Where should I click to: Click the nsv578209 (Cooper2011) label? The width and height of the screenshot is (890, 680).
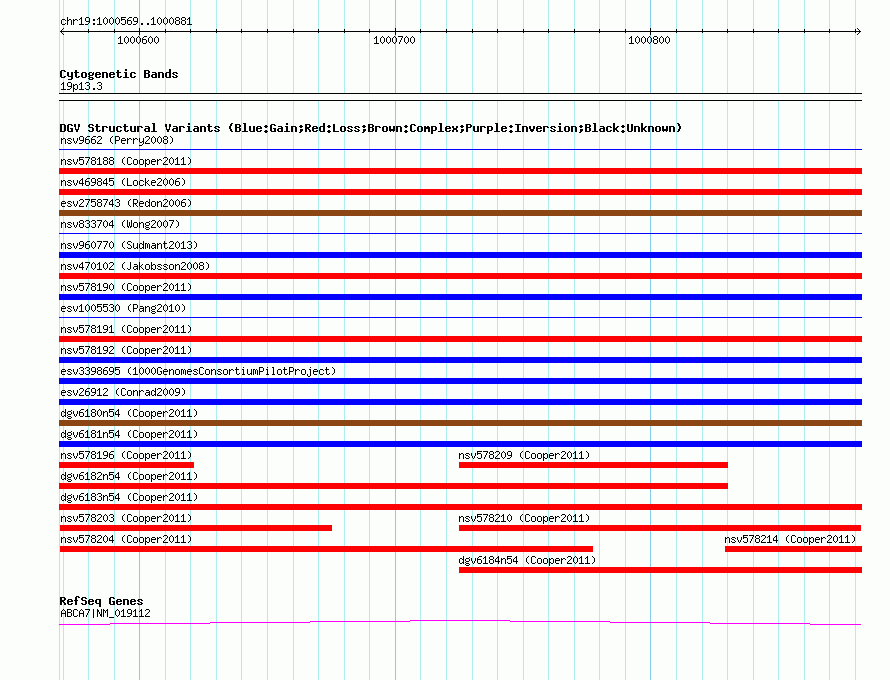[x=524, y=455]
